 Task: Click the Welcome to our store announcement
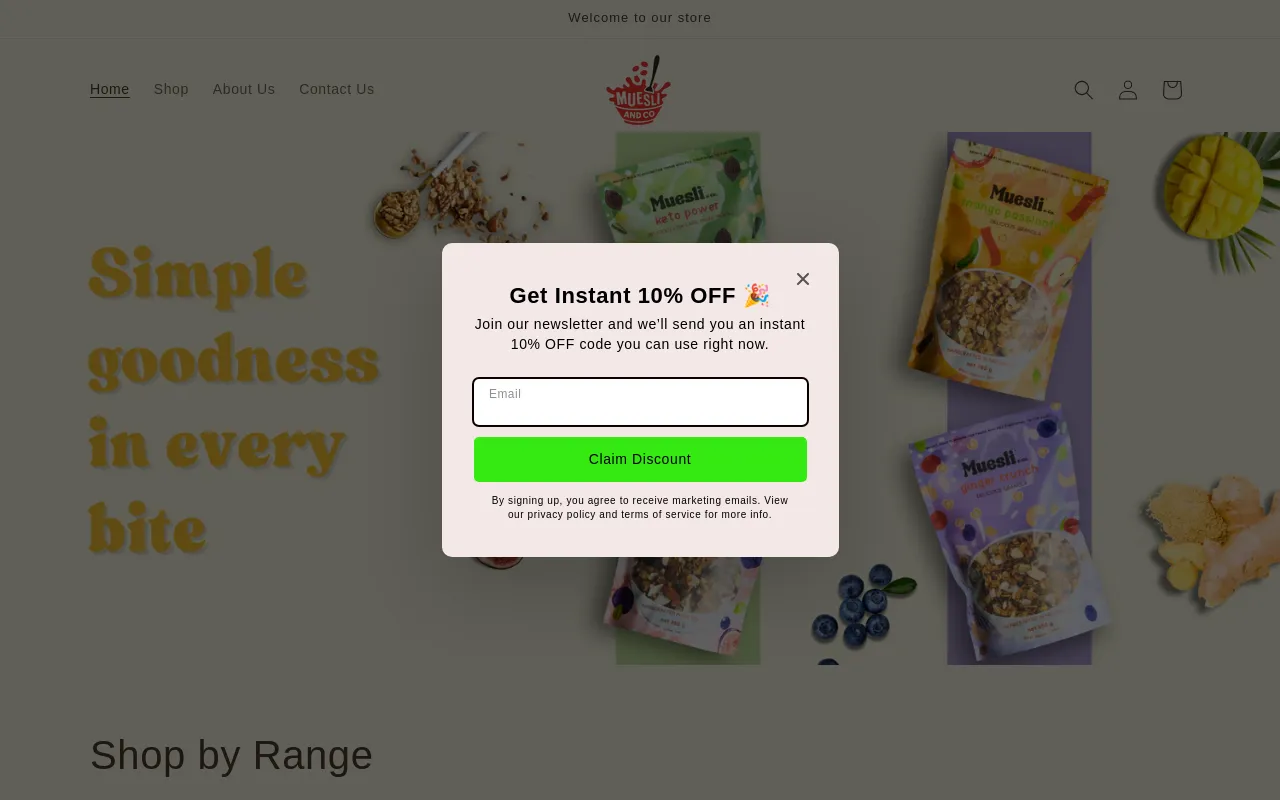click(640, 18)
